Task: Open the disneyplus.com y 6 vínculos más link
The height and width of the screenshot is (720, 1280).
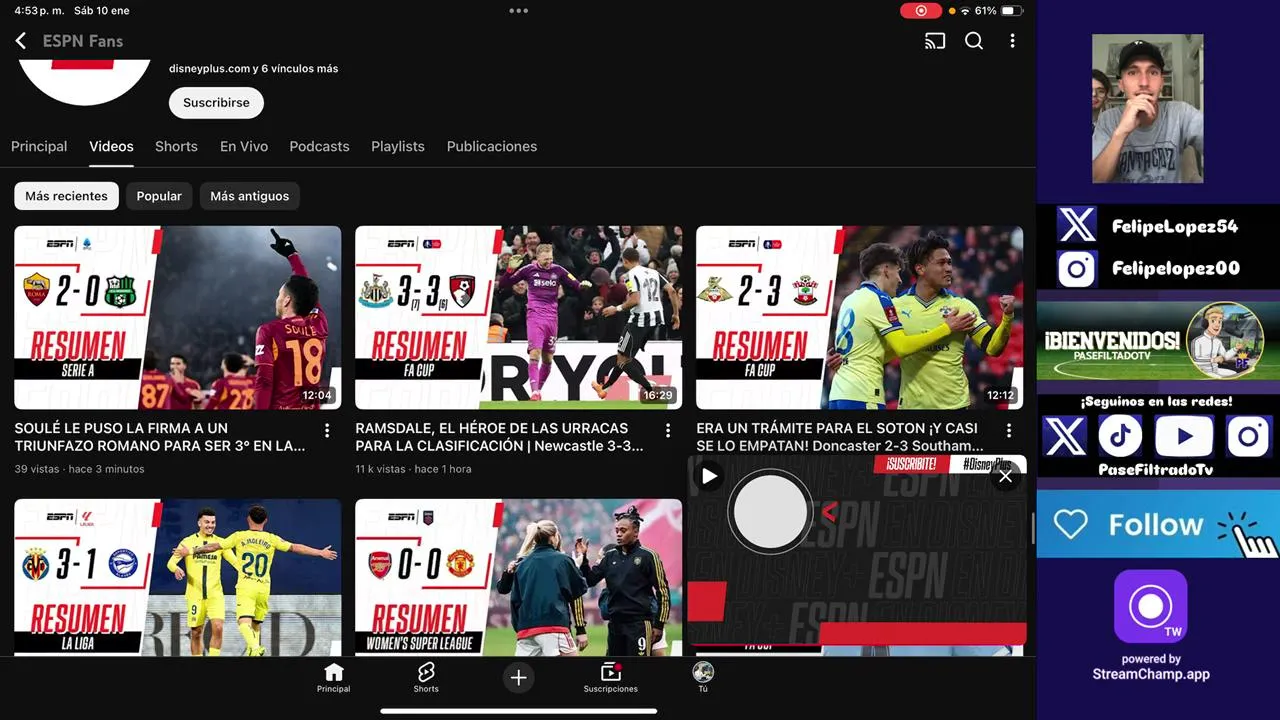Action: (253, 69)
